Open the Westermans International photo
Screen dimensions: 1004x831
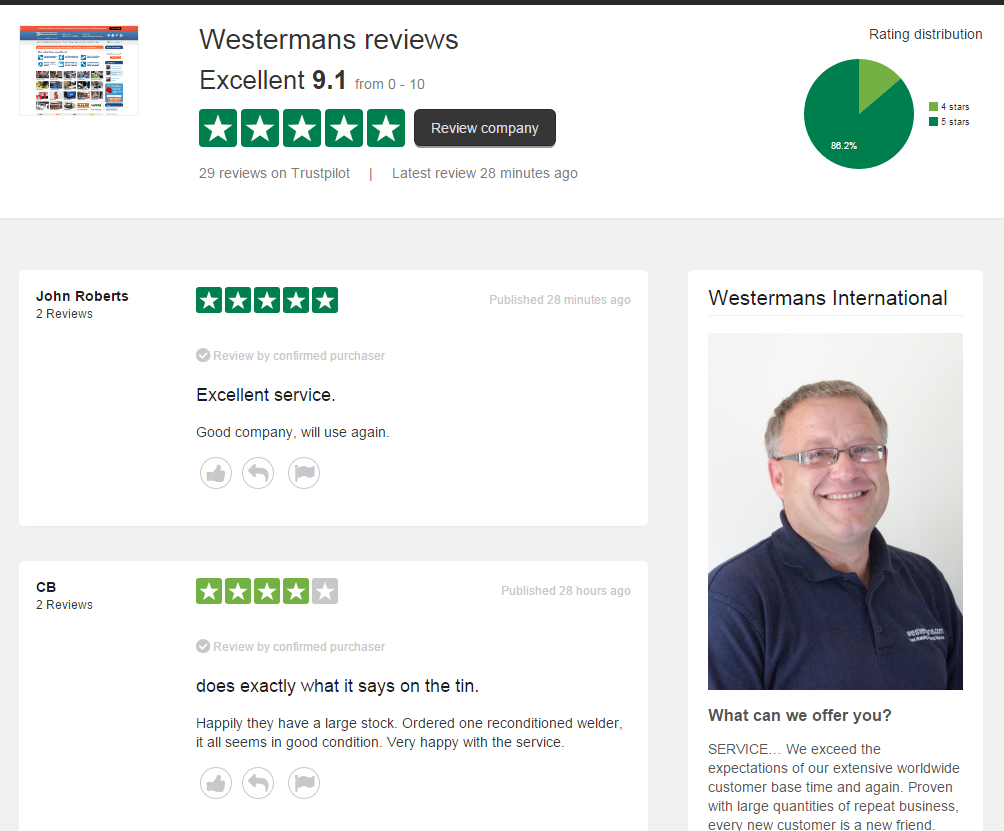835,511
